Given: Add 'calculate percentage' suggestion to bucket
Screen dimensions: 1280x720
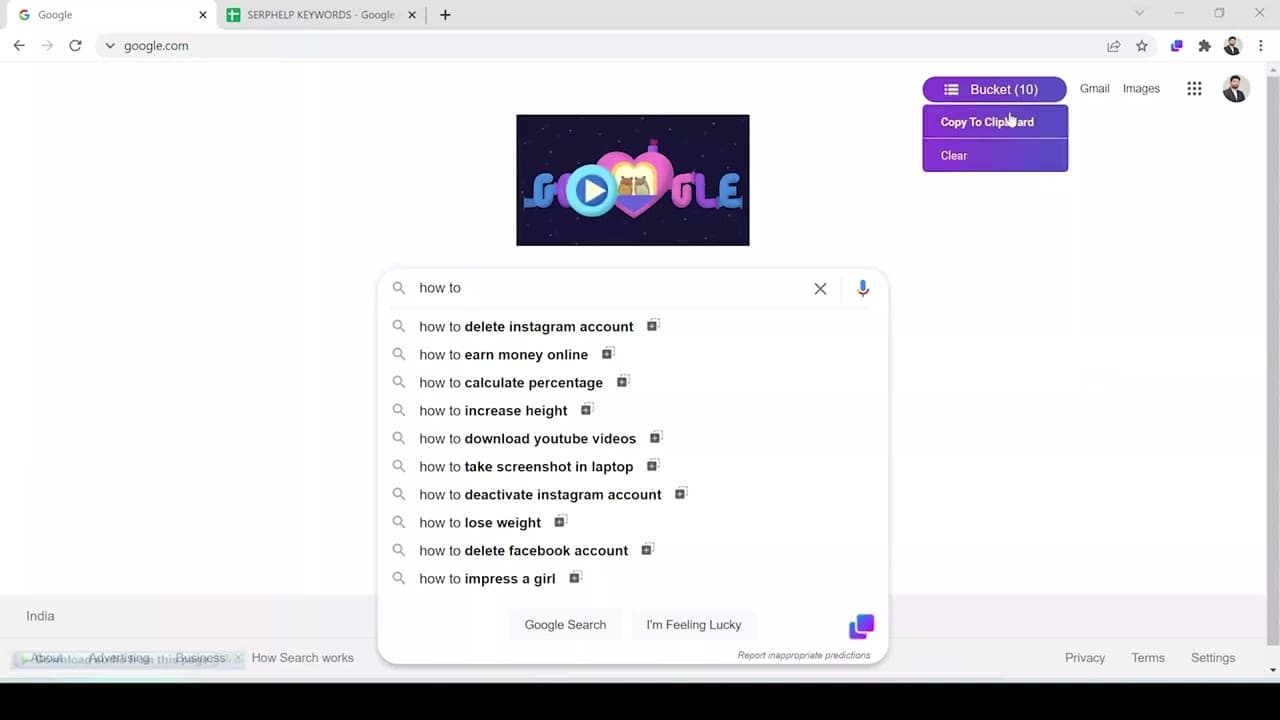Looking at the screenshot, I should point(622,382).
